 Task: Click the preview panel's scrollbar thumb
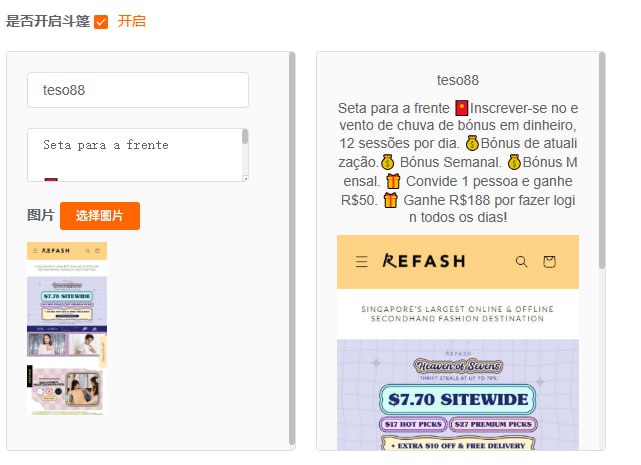[602, 161]
